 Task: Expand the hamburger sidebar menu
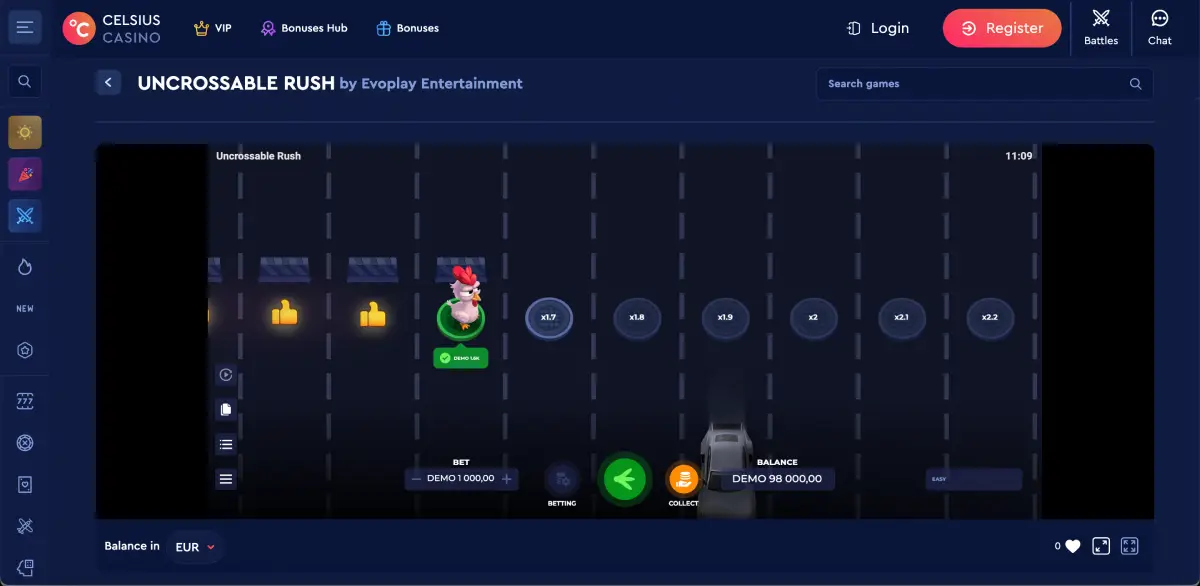[25, 28]
